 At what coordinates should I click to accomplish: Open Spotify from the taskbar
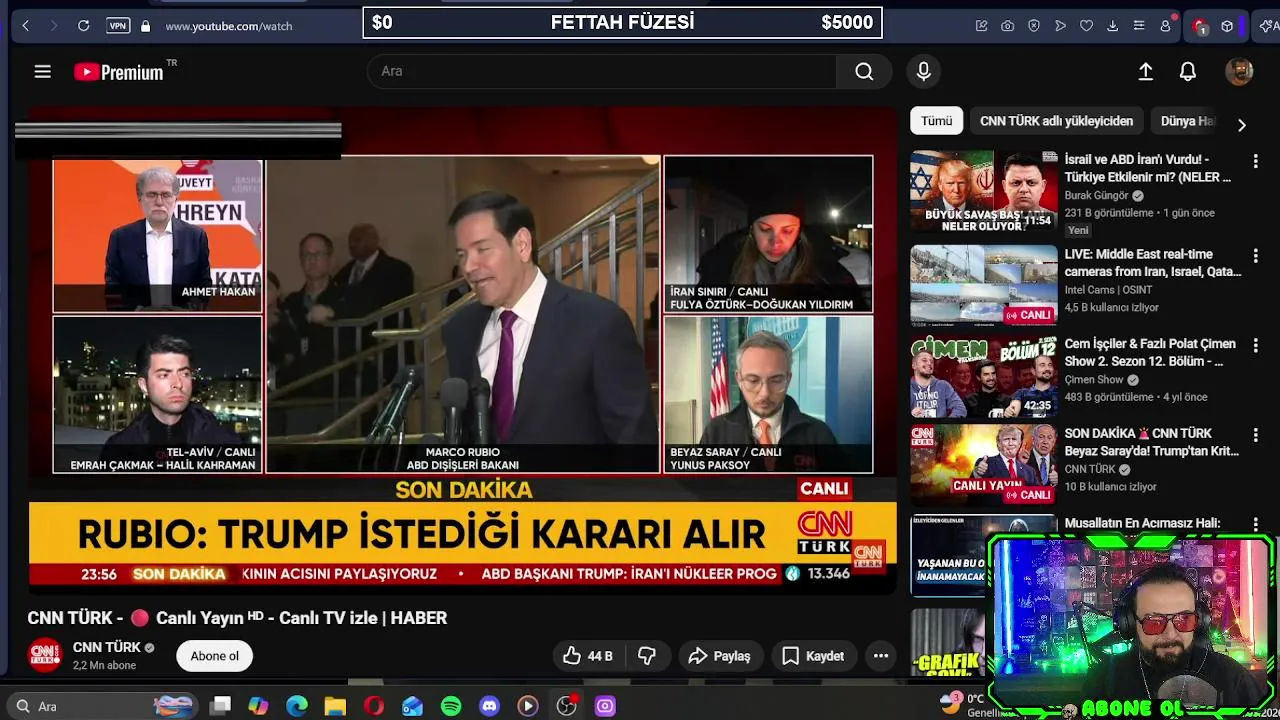451,706
